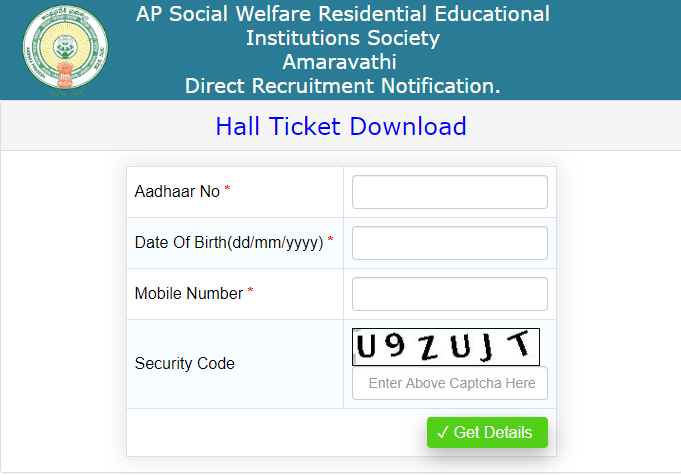The image size is (681, 475).
Task: Click the red asterisk beside Aadhaar No
Action: [227, 189]
